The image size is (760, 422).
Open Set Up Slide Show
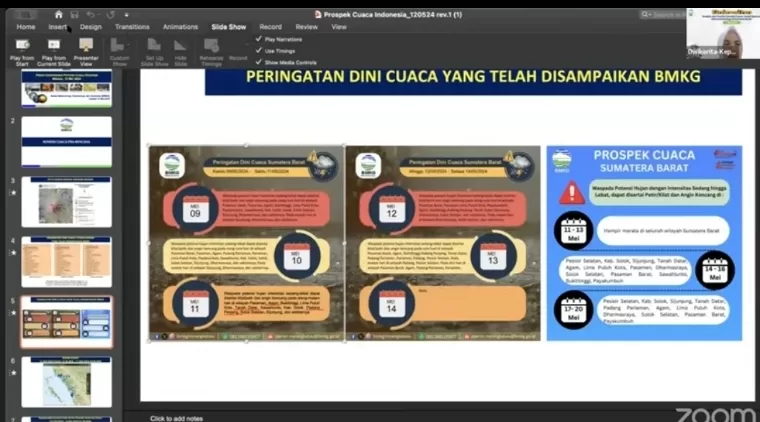coord(154,52)
